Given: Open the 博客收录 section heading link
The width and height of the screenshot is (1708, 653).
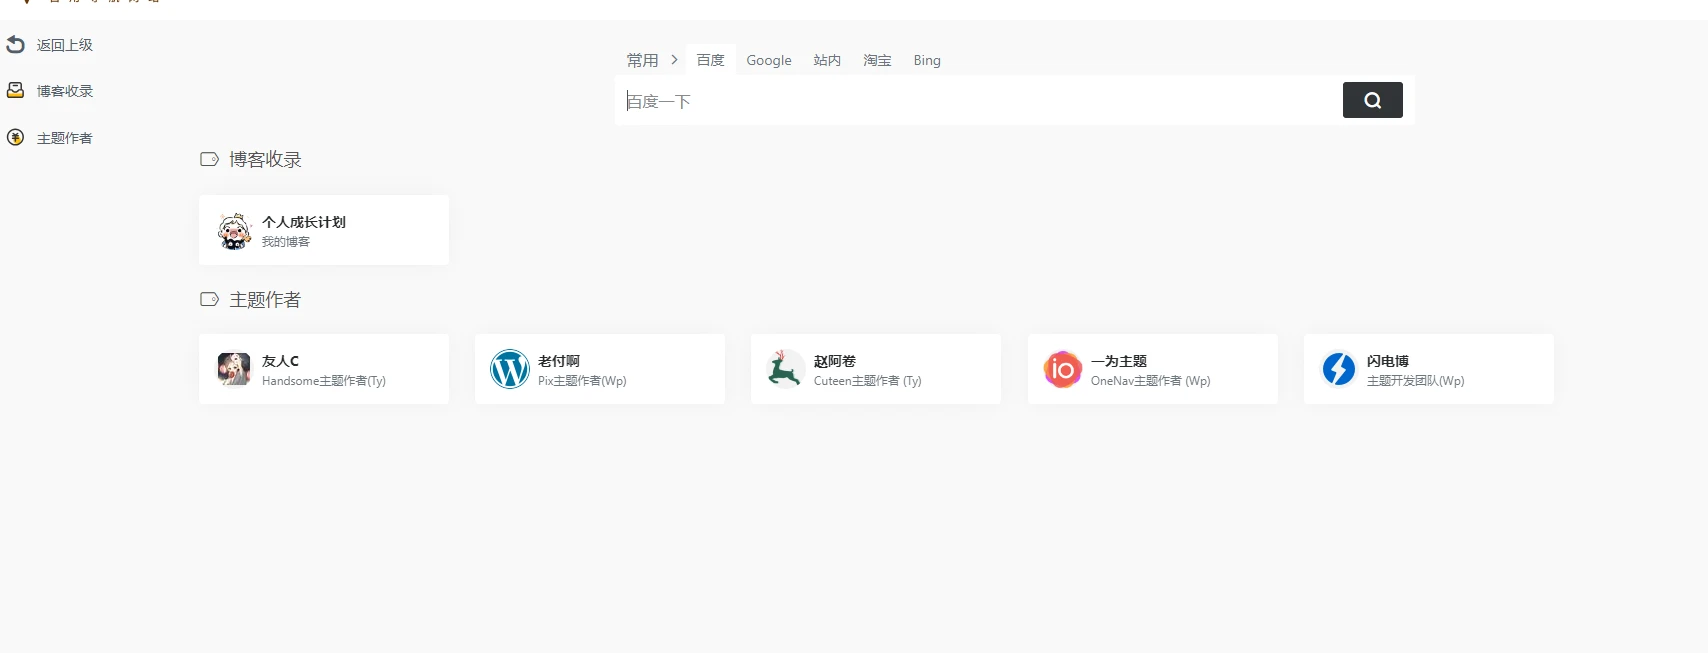Looking at the screenshot, I should point(265,160).
